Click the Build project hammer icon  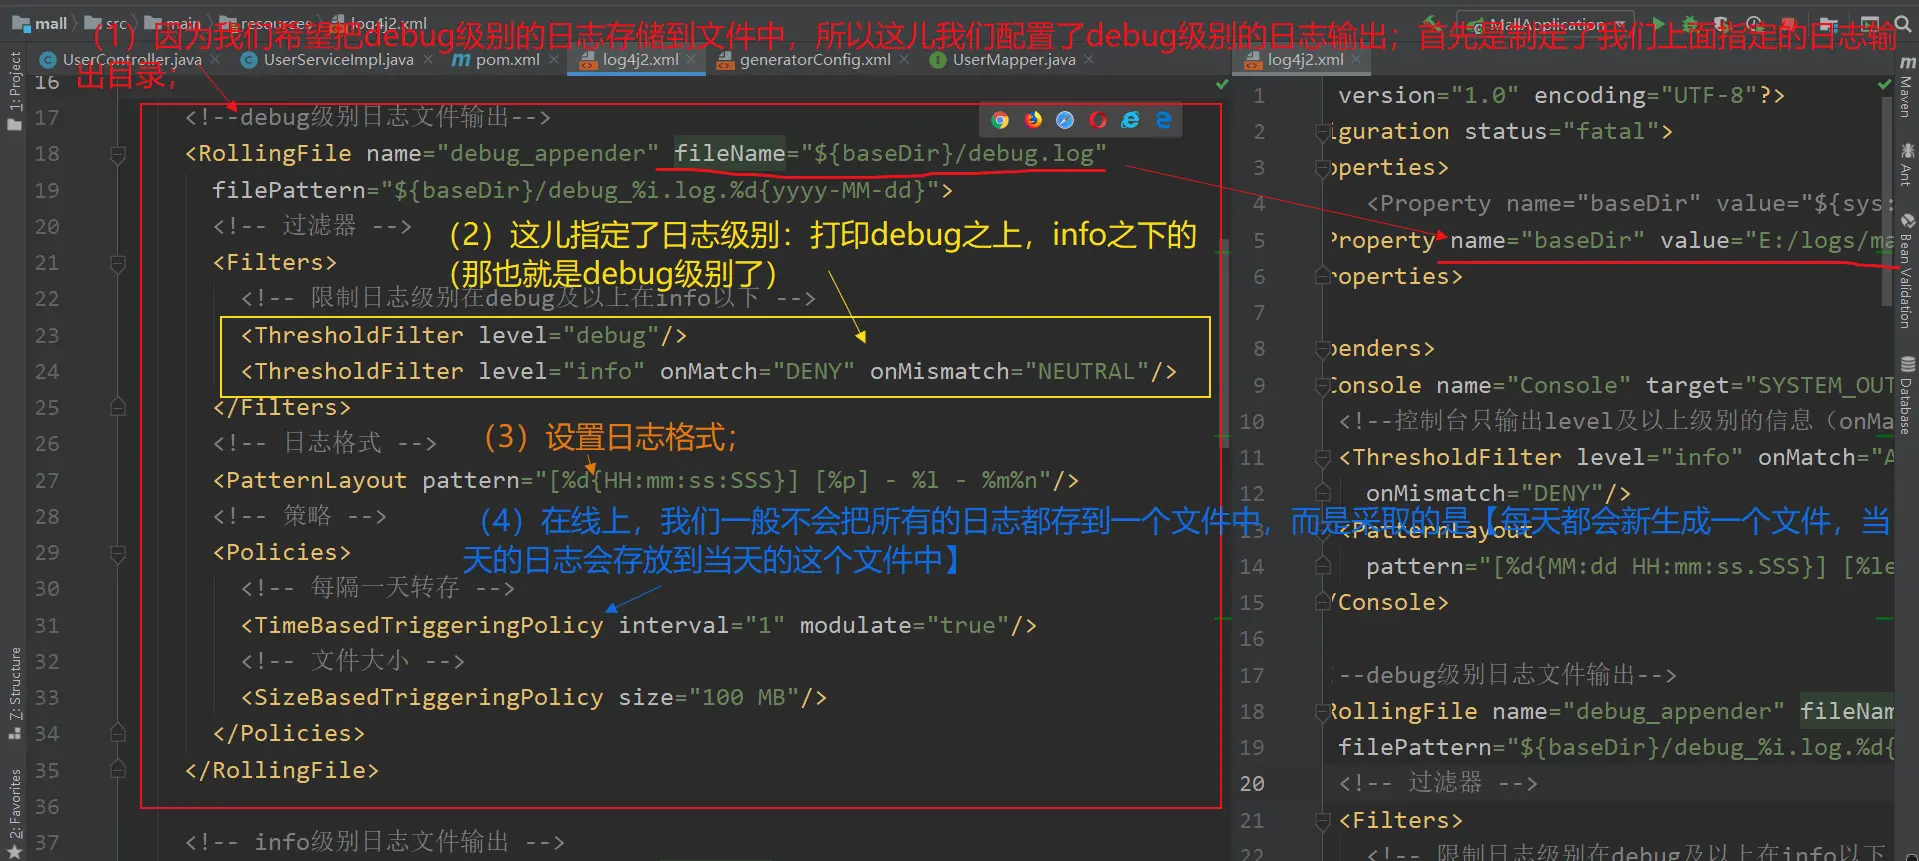pos(1432,23)
